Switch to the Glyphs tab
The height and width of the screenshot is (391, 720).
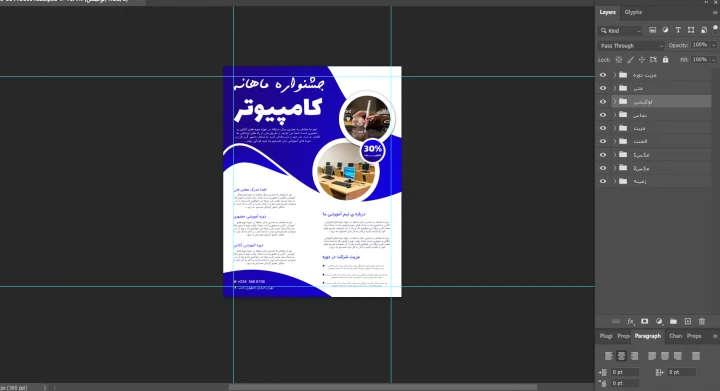click(633, 12)
